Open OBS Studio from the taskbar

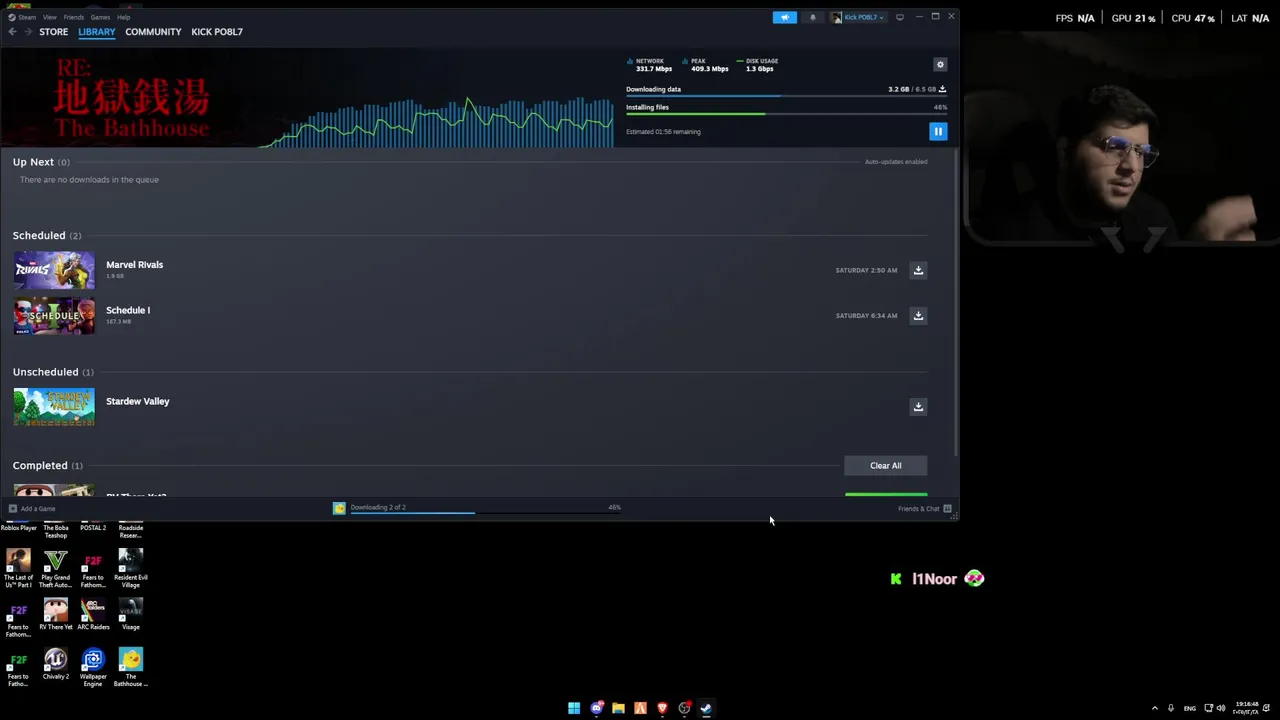[684, 708]
